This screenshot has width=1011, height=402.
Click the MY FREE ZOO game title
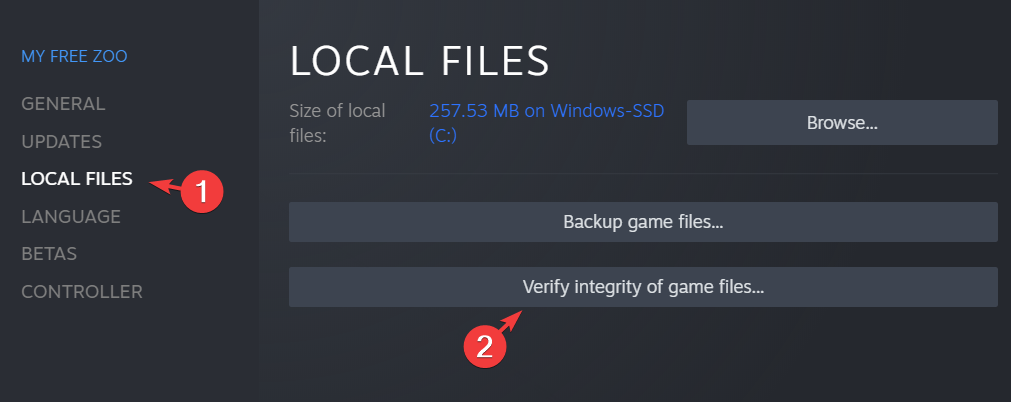74,57
